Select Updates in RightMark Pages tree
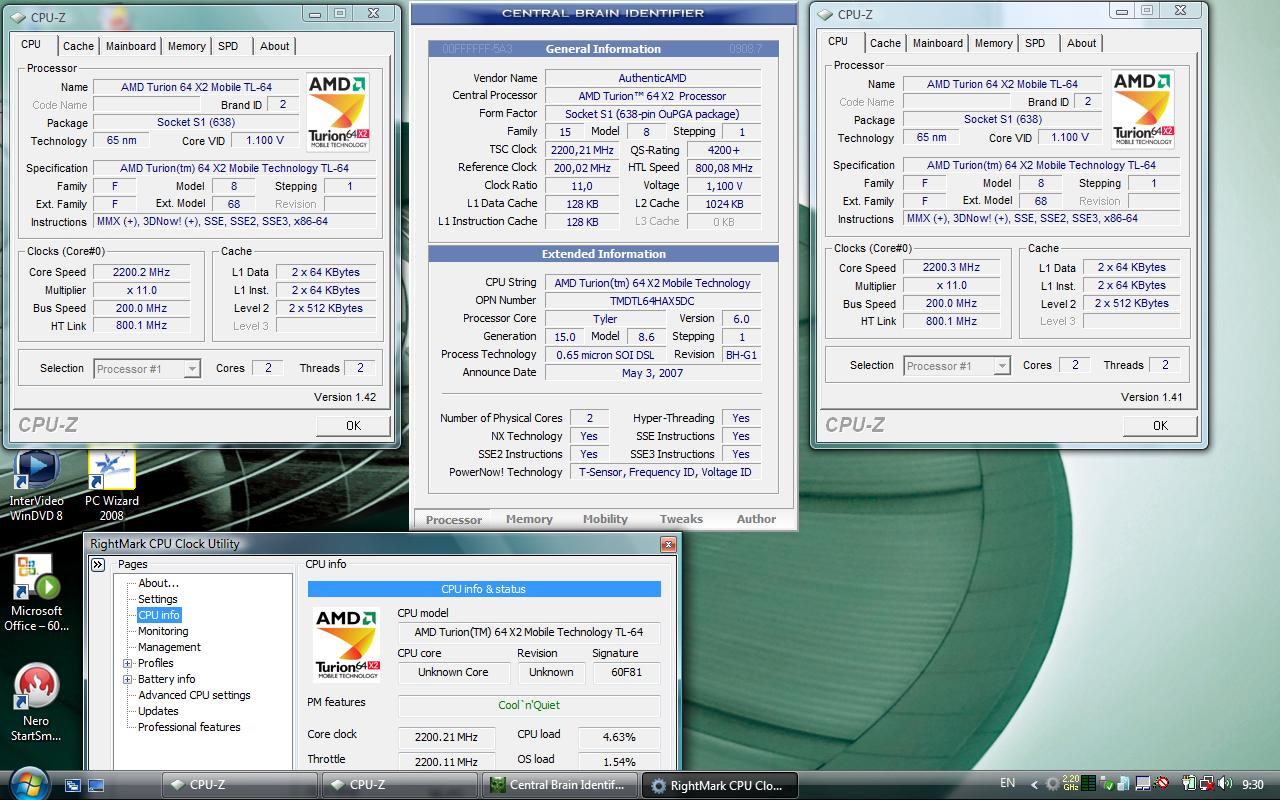The width and height of the screenshot is (1280, 800). [158, 711]
